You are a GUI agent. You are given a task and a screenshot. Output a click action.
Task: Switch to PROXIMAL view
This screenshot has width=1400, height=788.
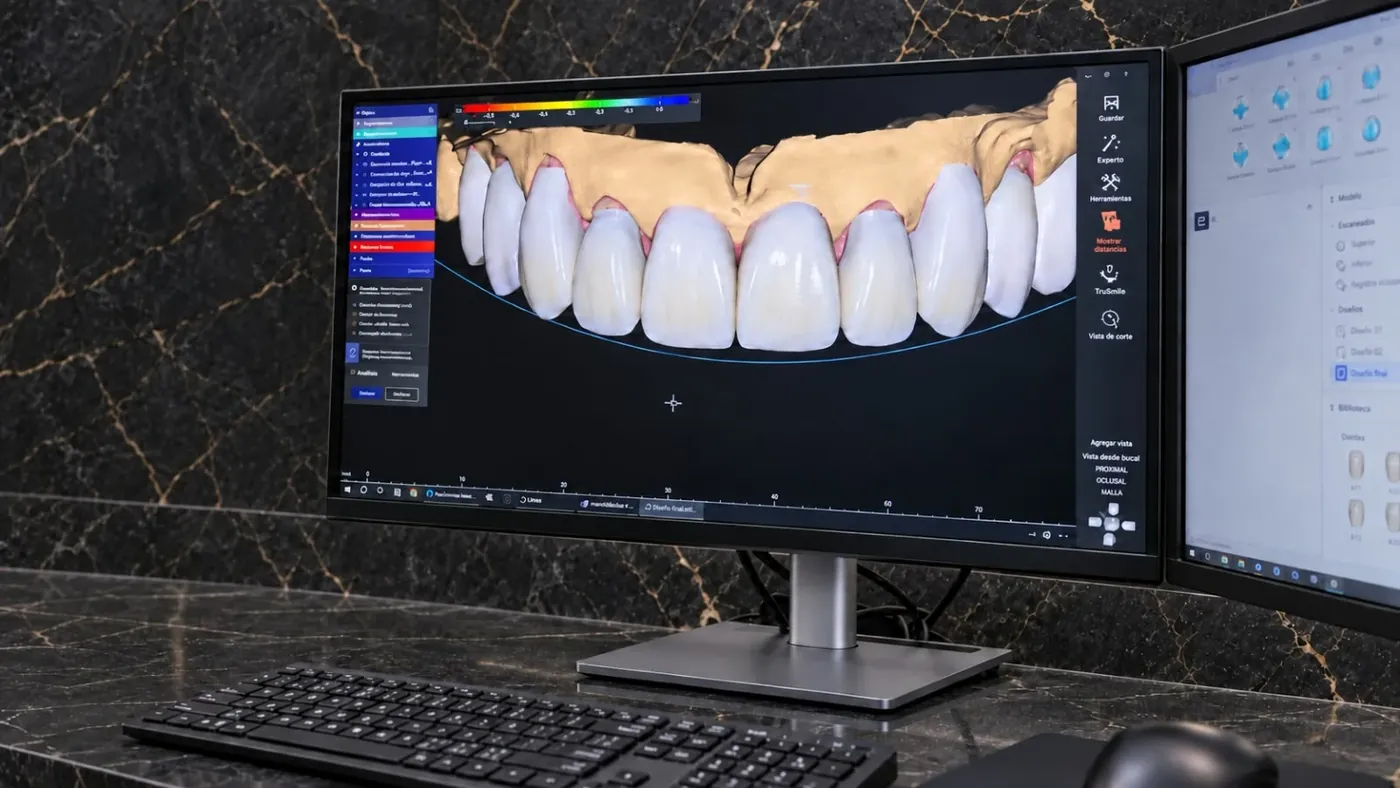[1111, 469]
